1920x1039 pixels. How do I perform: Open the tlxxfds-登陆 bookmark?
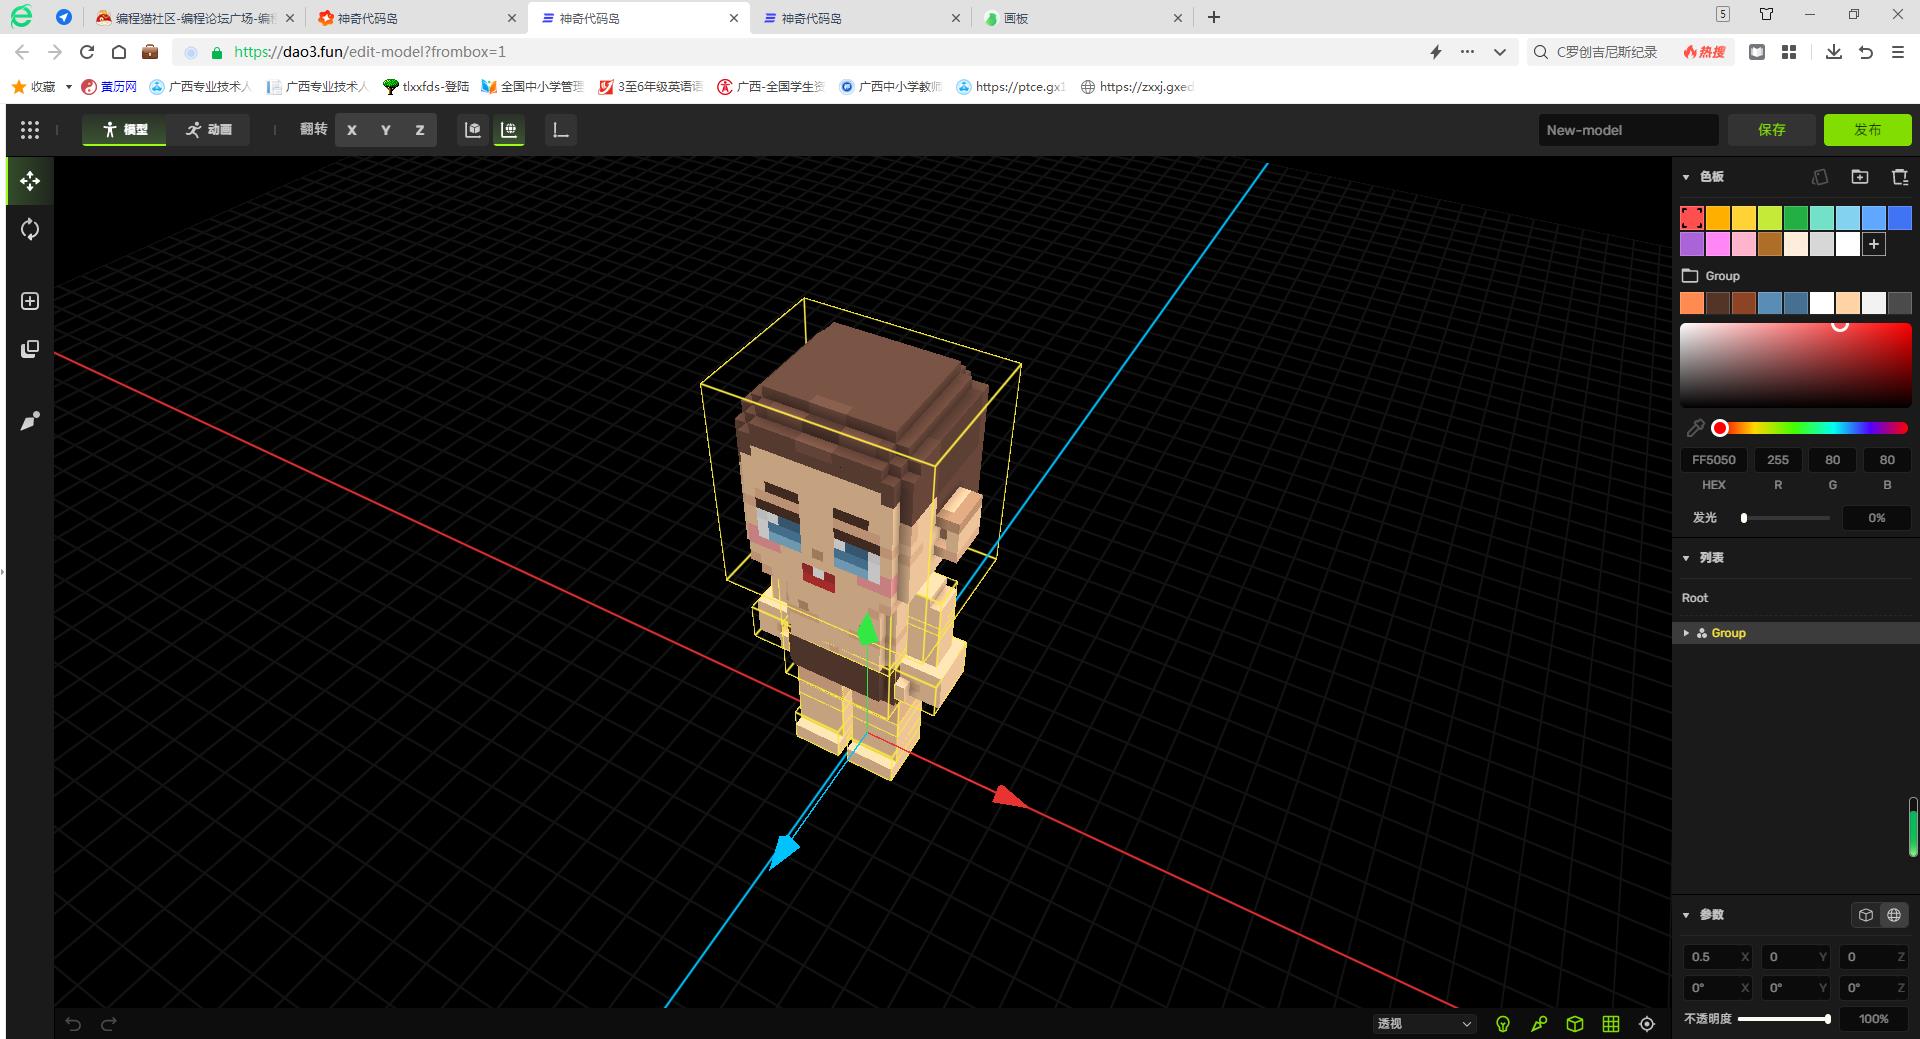pos(426,87)
